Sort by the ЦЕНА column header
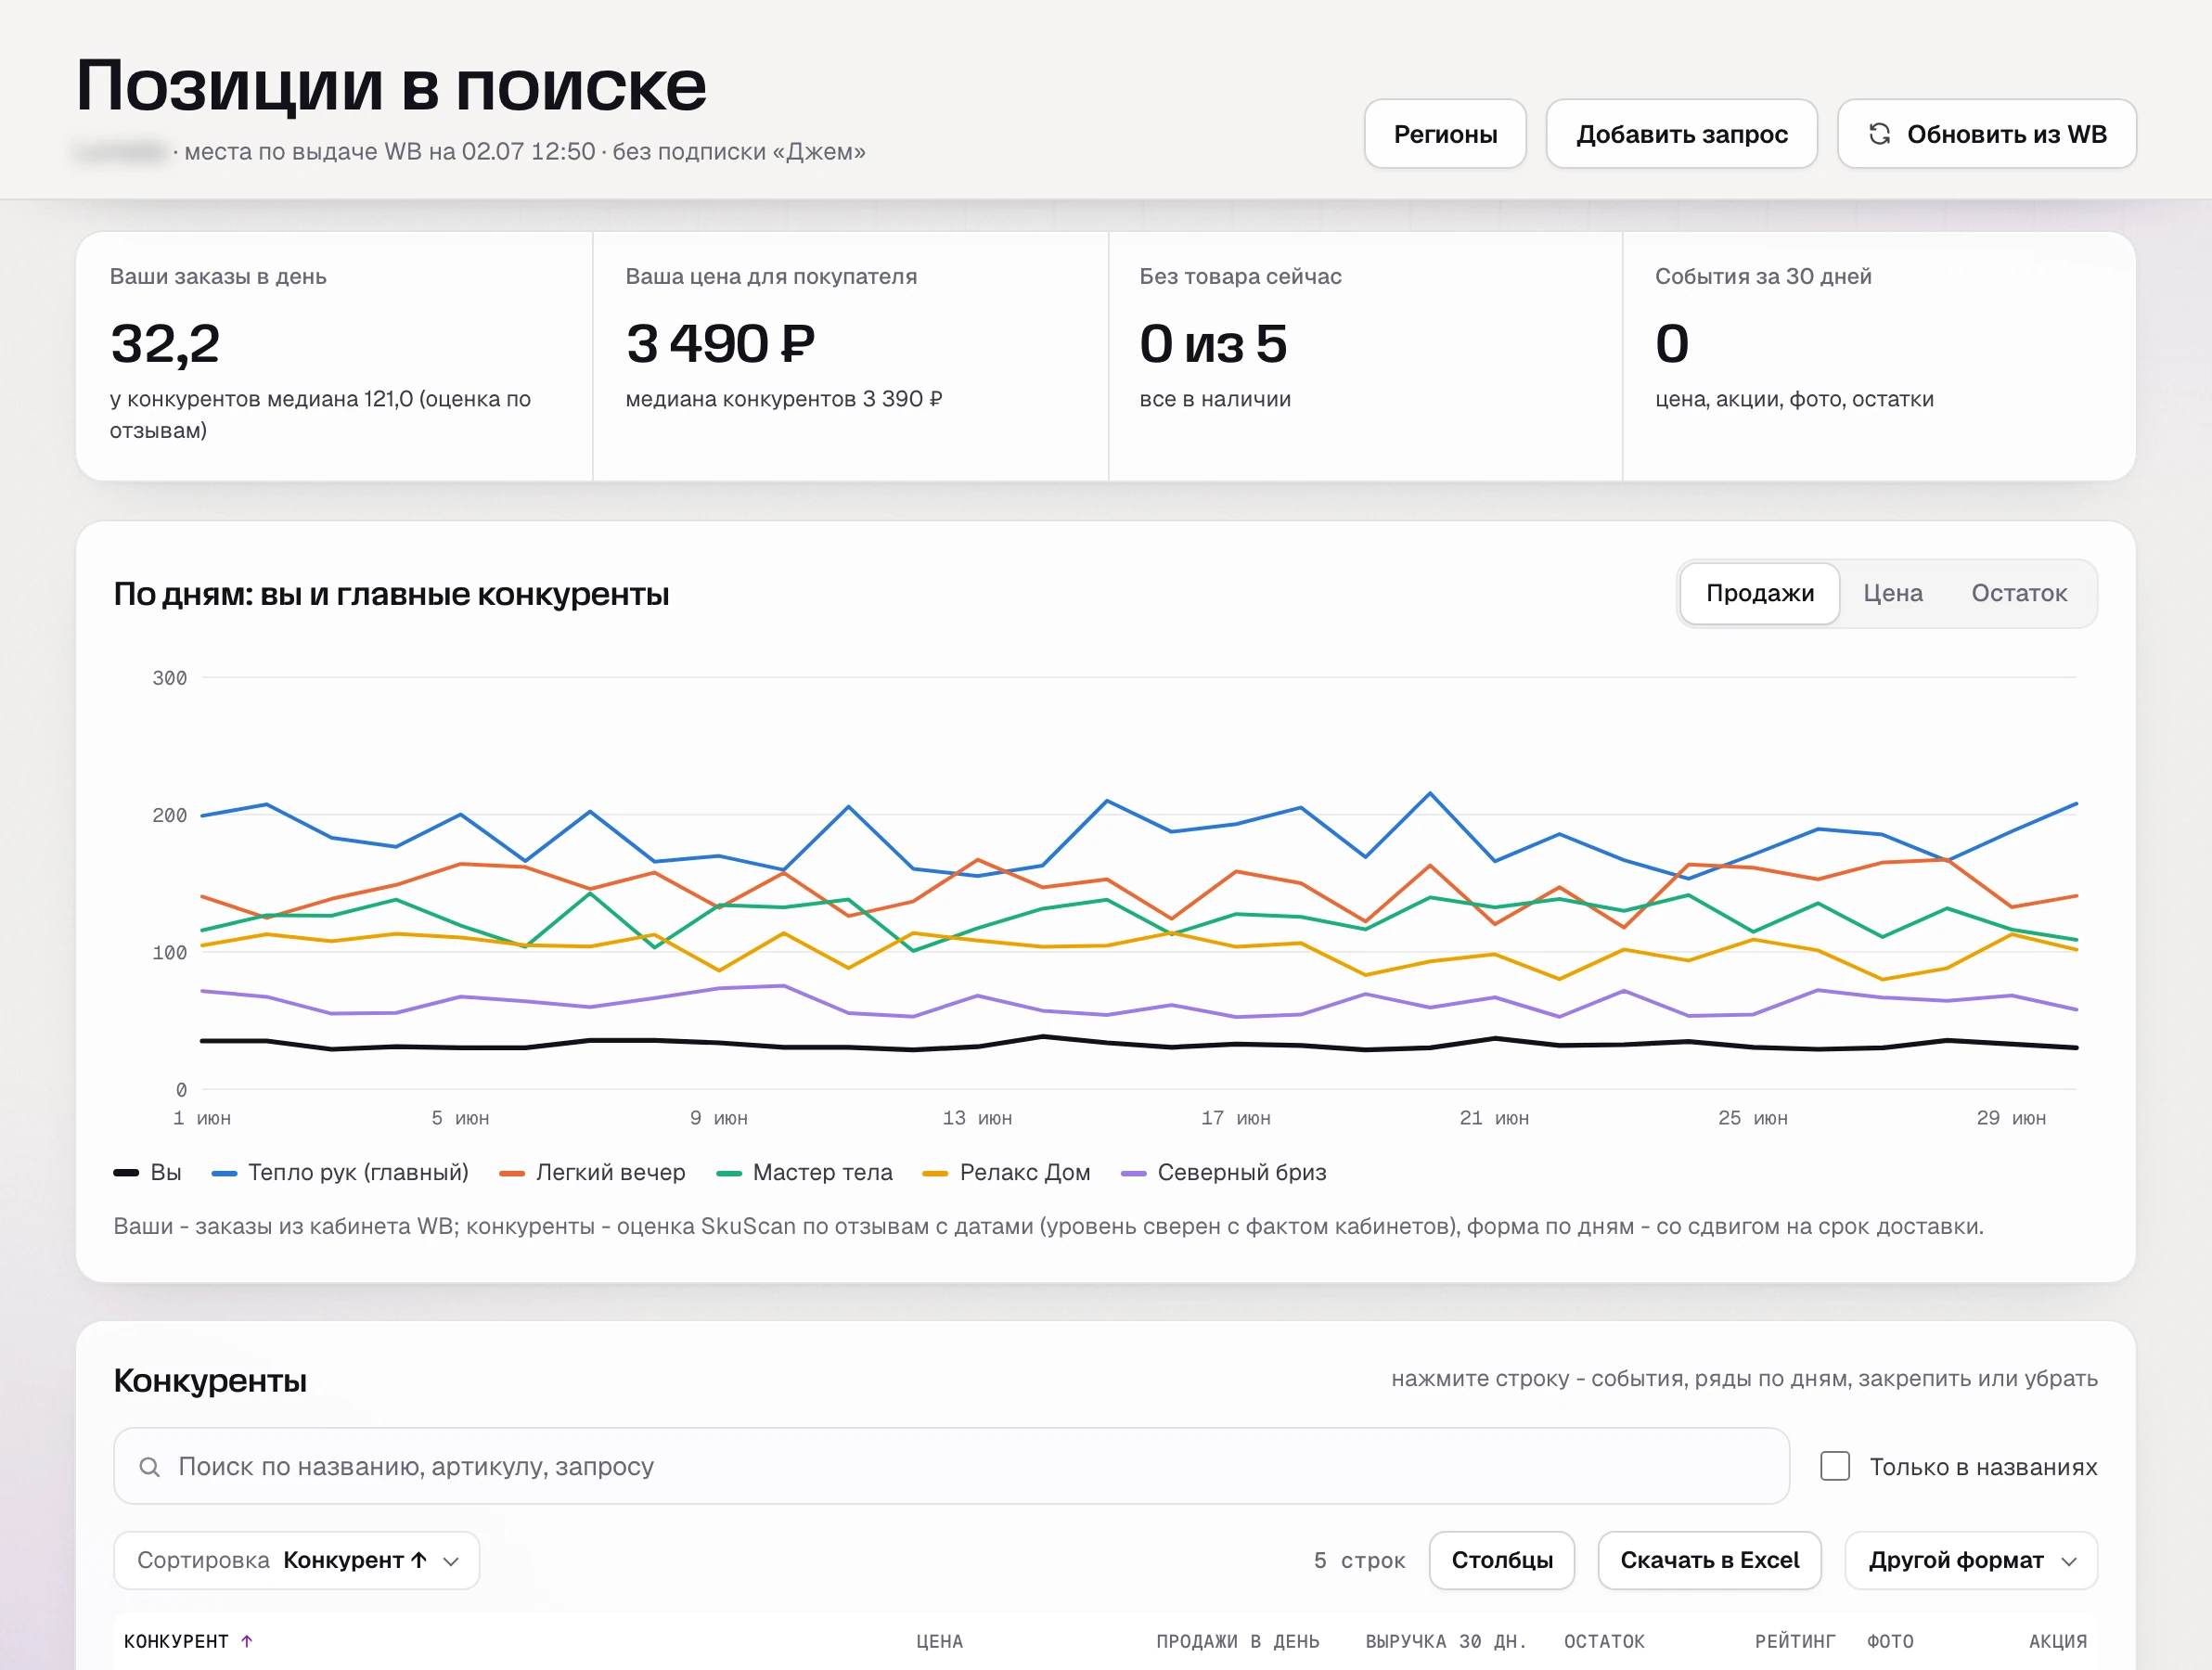2212x1670 pixels. point(939,1641)
